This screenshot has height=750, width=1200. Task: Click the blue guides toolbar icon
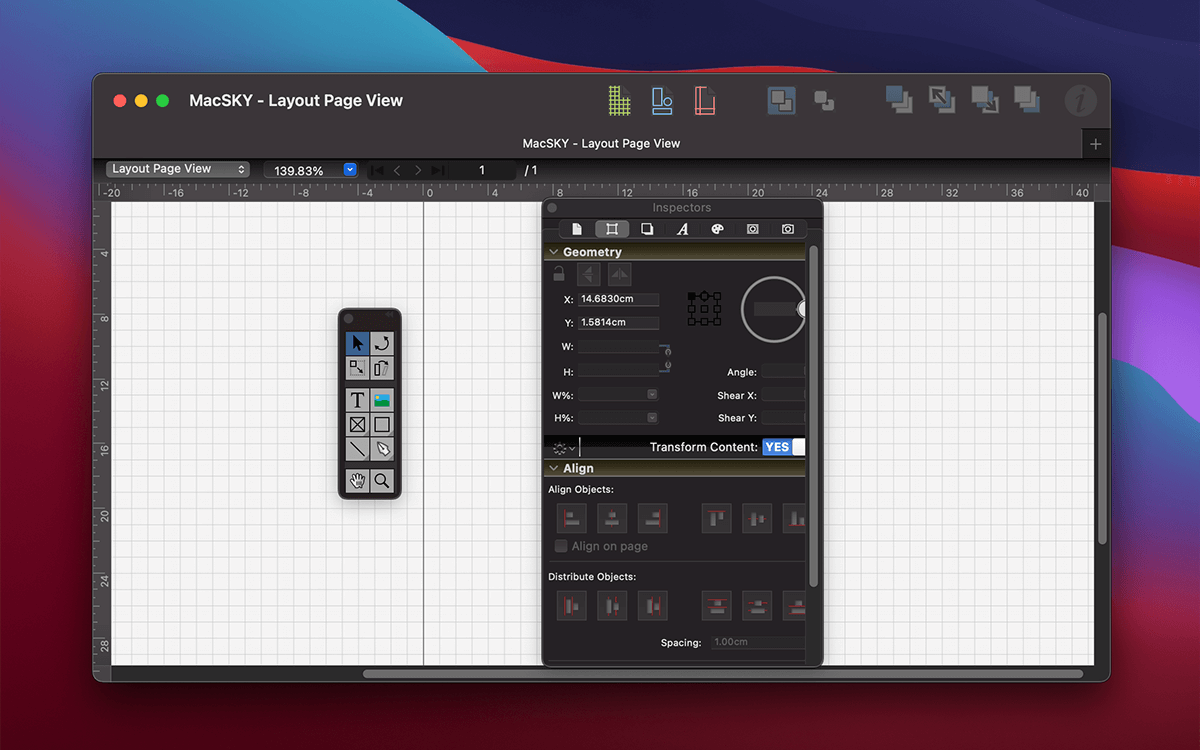(662, 100)
